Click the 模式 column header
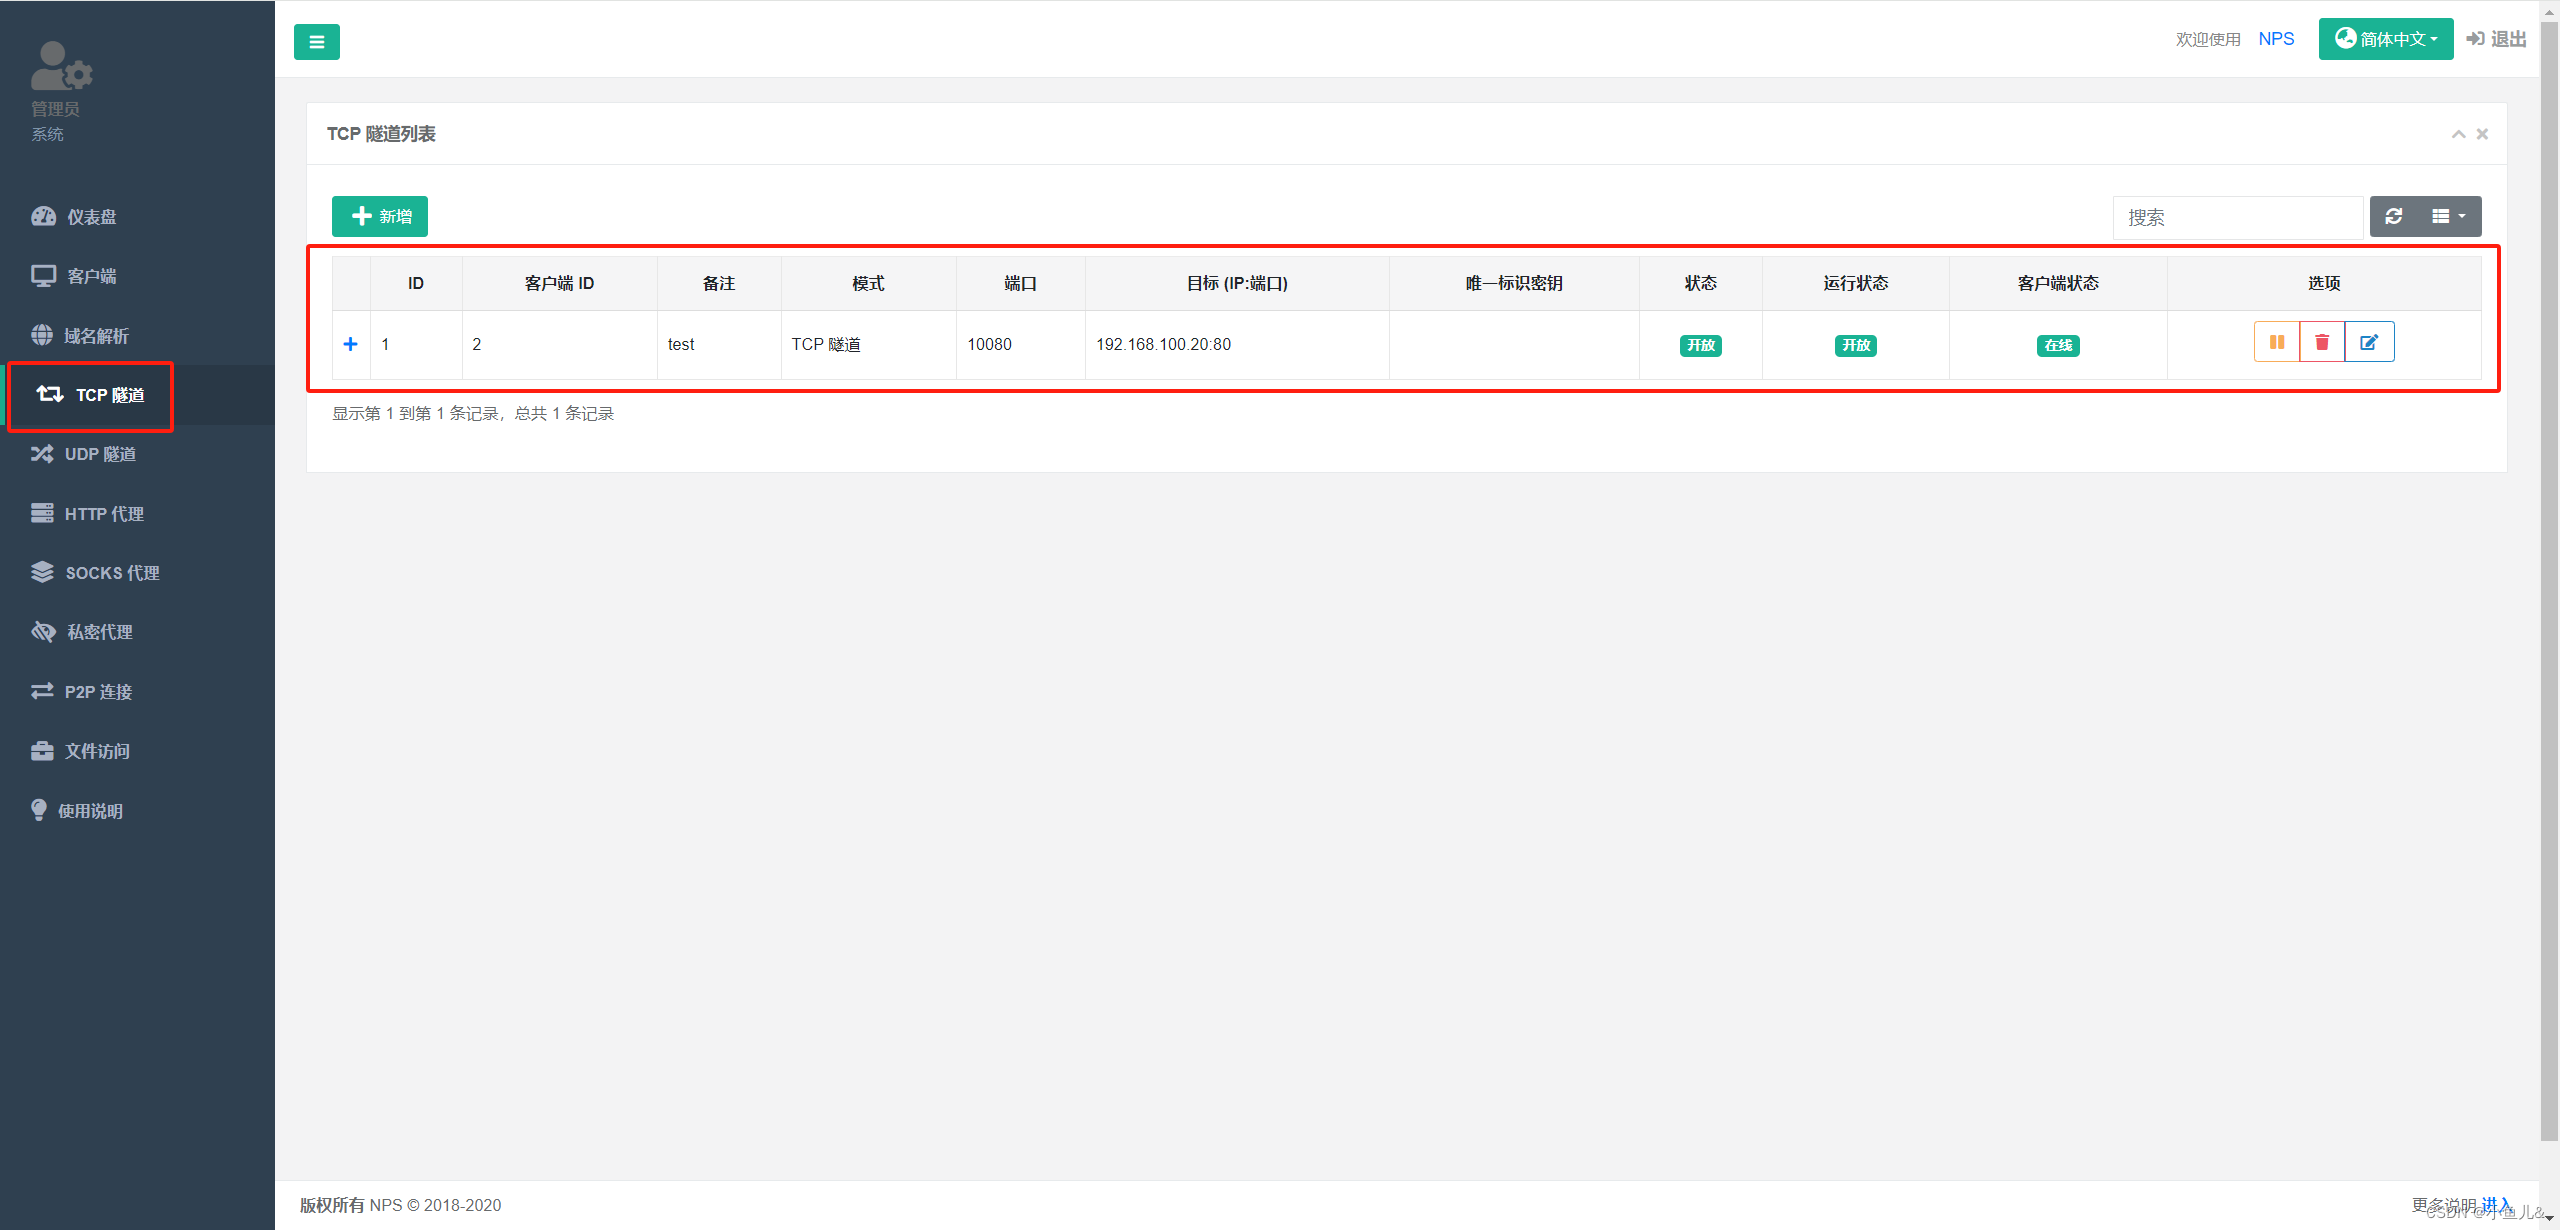The width and height of the screenshot is (2560, 1230). click(x=868, y=283)
